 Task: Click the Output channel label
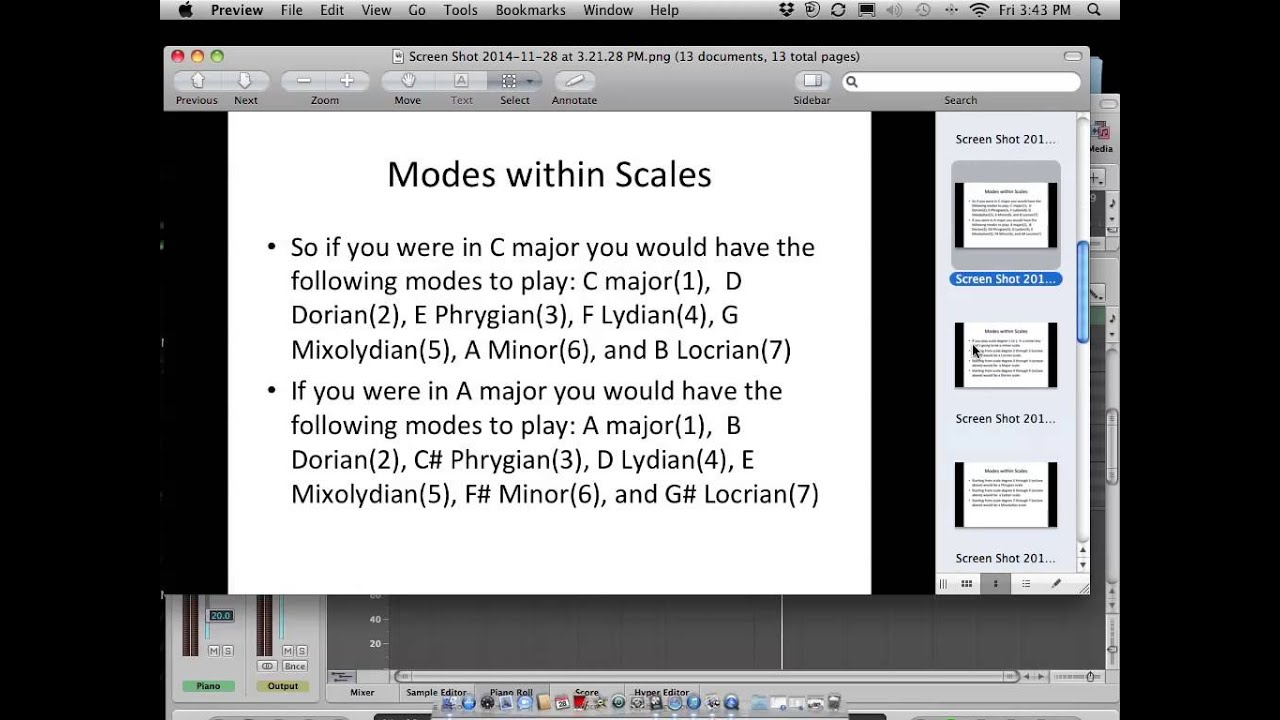point(283,686)
